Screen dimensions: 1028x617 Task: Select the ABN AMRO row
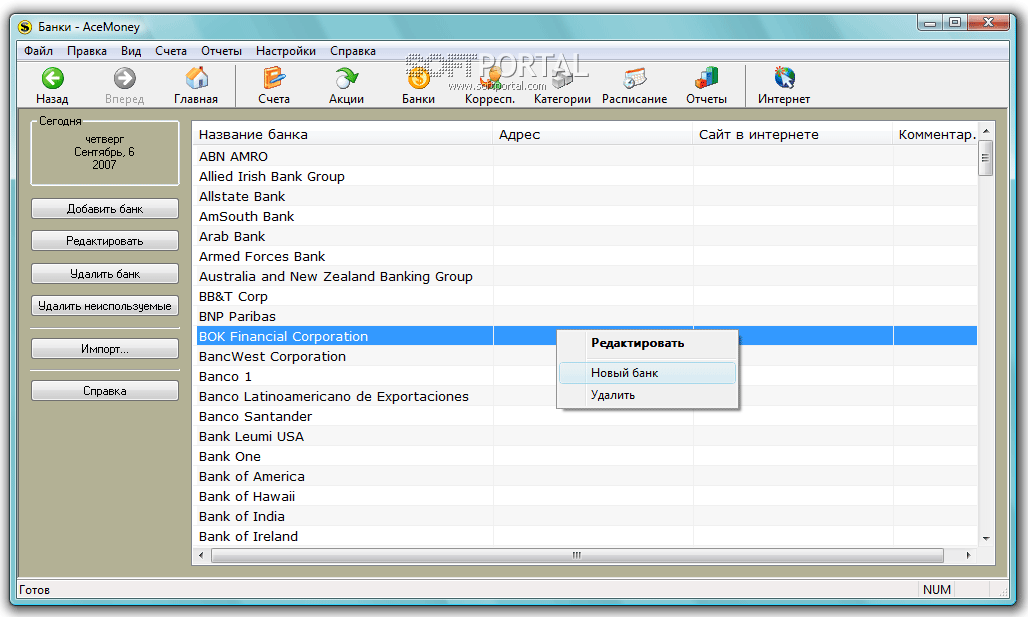pos(587,156)
